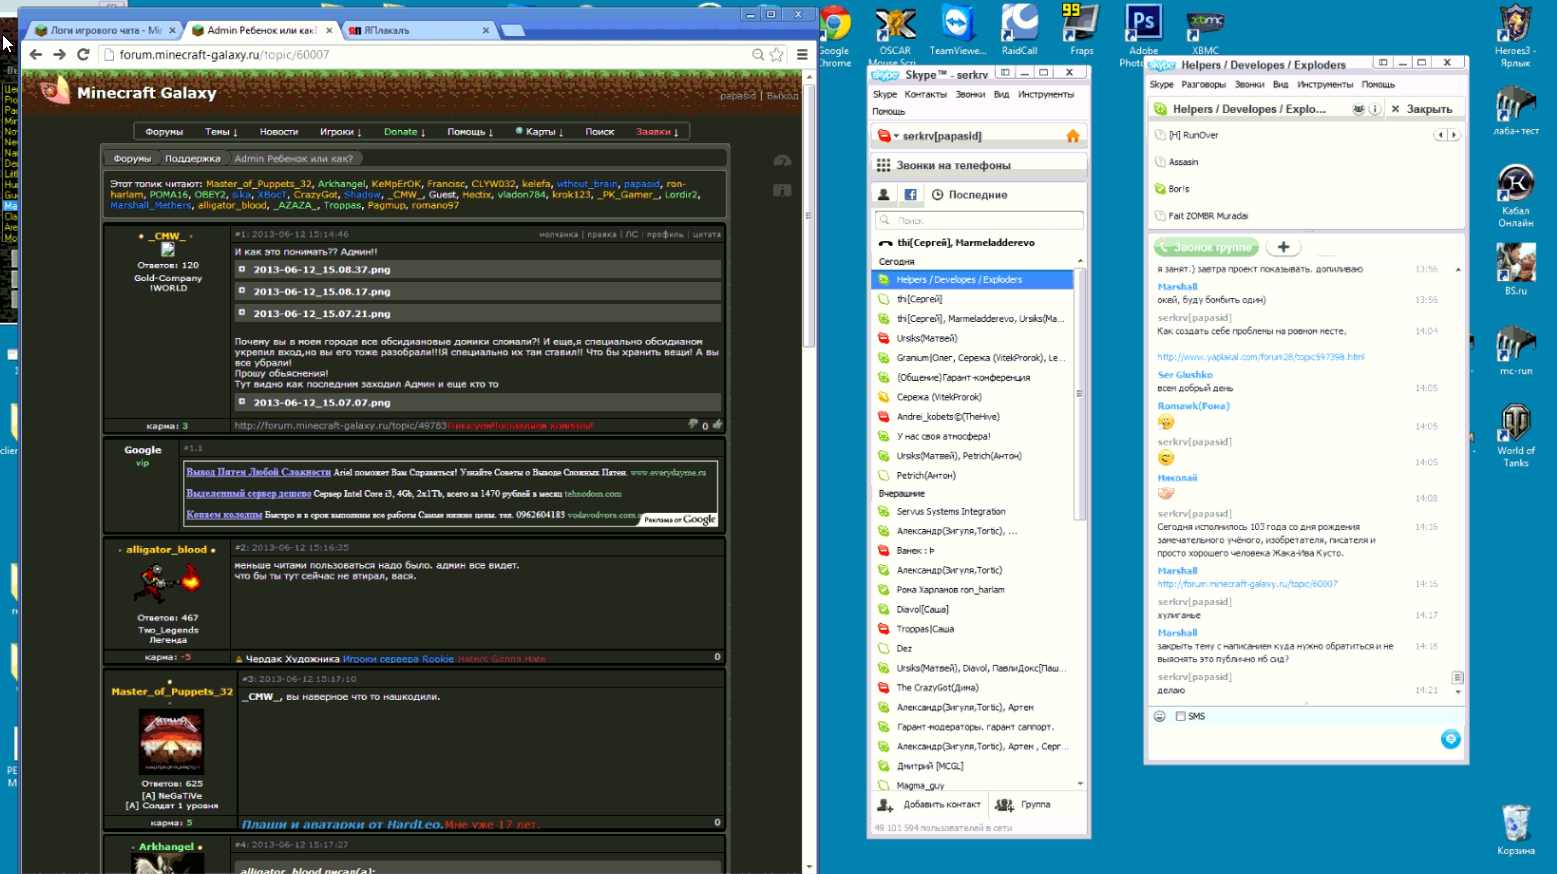Screen dimensions: 1557x874
Task: Click the Skype contact search field
Action: 979,220
